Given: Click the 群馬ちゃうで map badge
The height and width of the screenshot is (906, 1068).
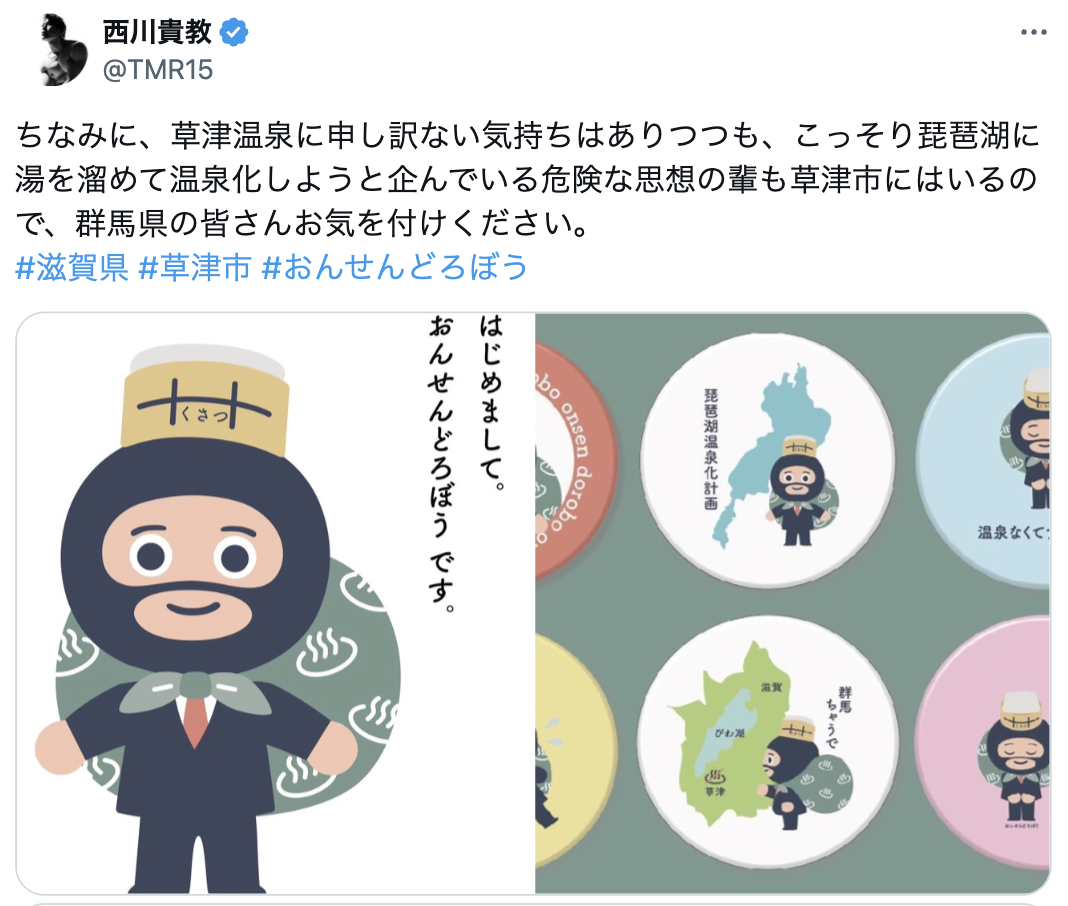Looking at the screenshot, I should coord(769,743).
